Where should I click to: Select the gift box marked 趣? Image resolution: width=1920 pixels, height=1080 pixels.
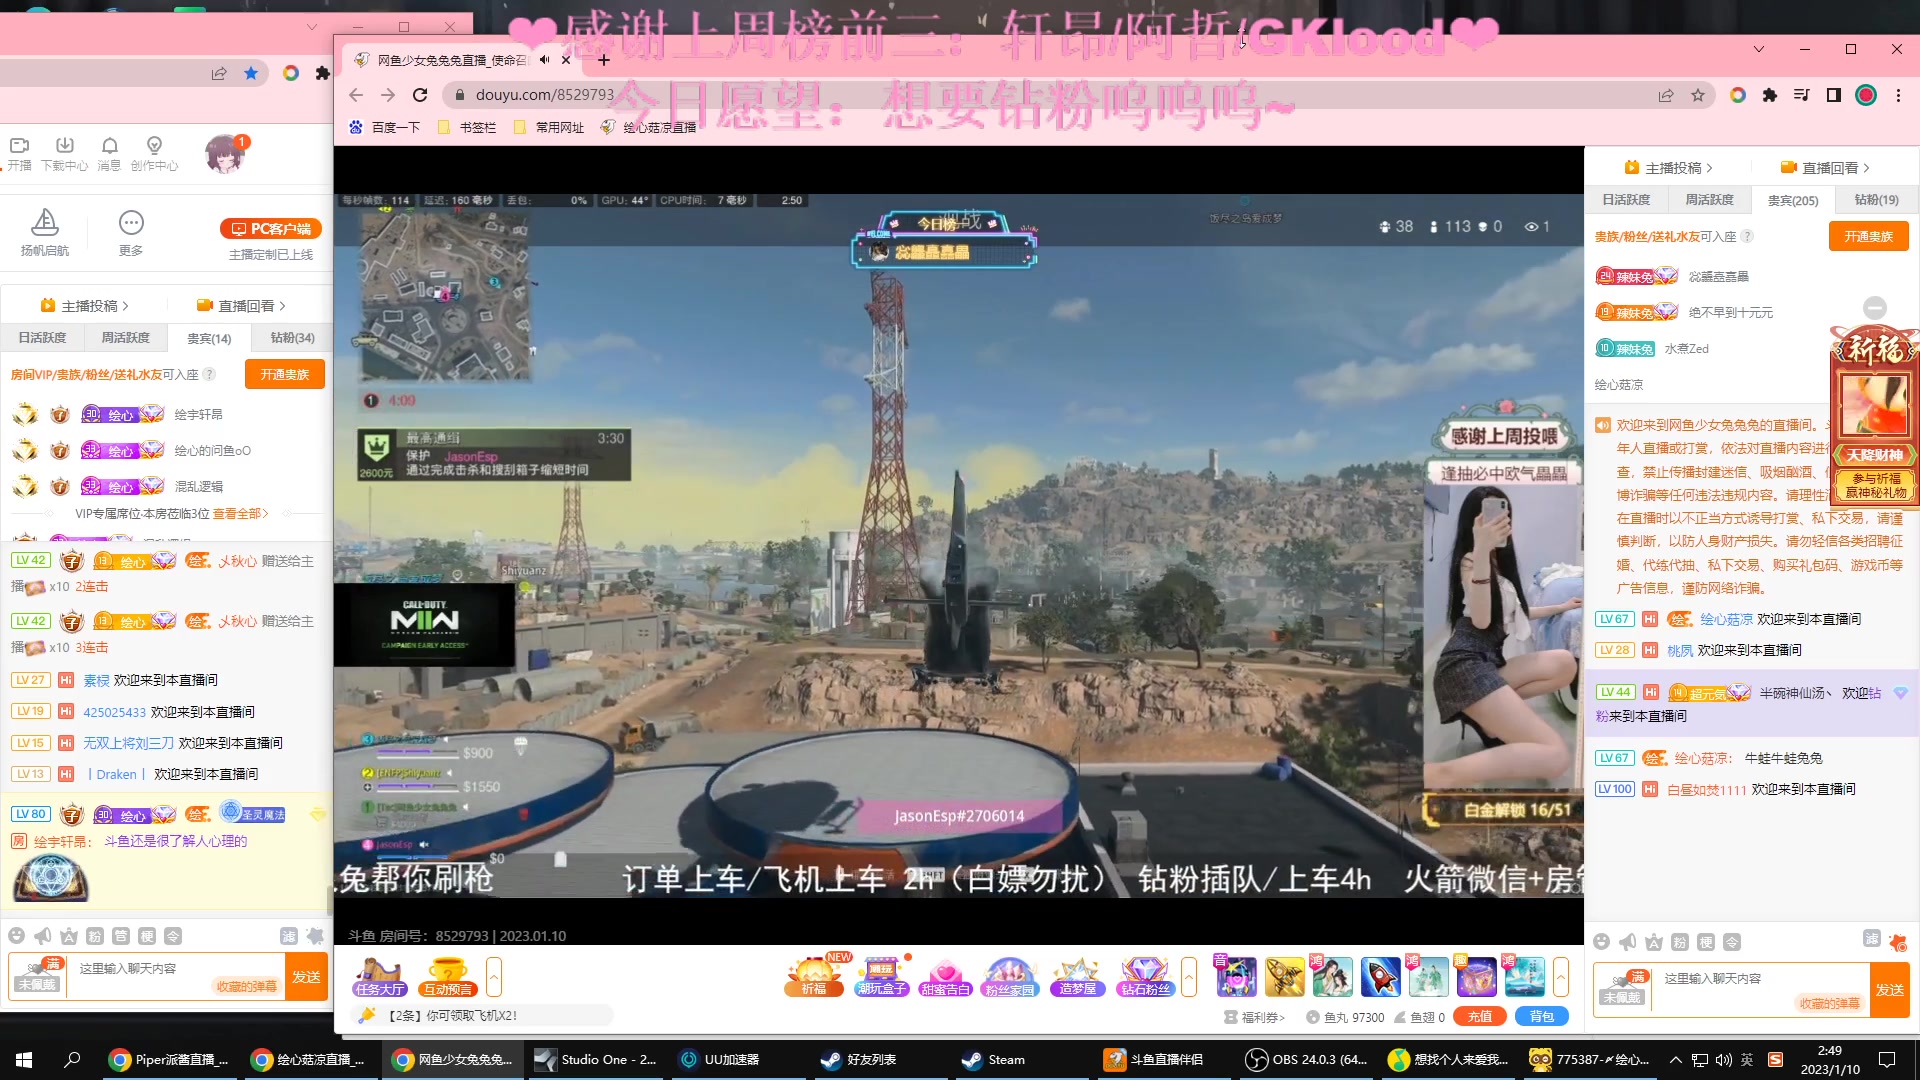tap(1476, 977)
